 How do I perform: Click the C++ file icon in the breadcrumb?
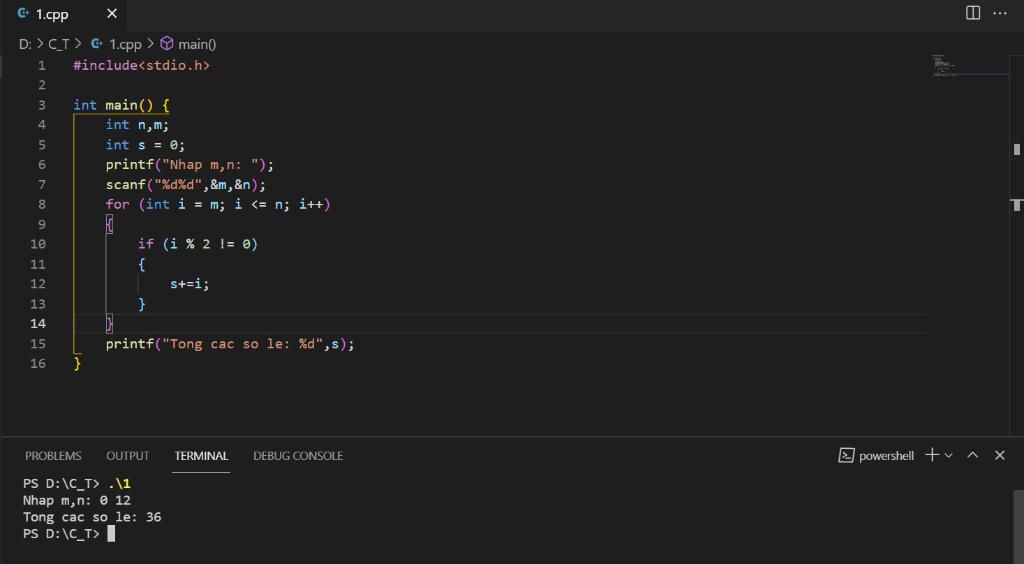click(x=97, y=44)
